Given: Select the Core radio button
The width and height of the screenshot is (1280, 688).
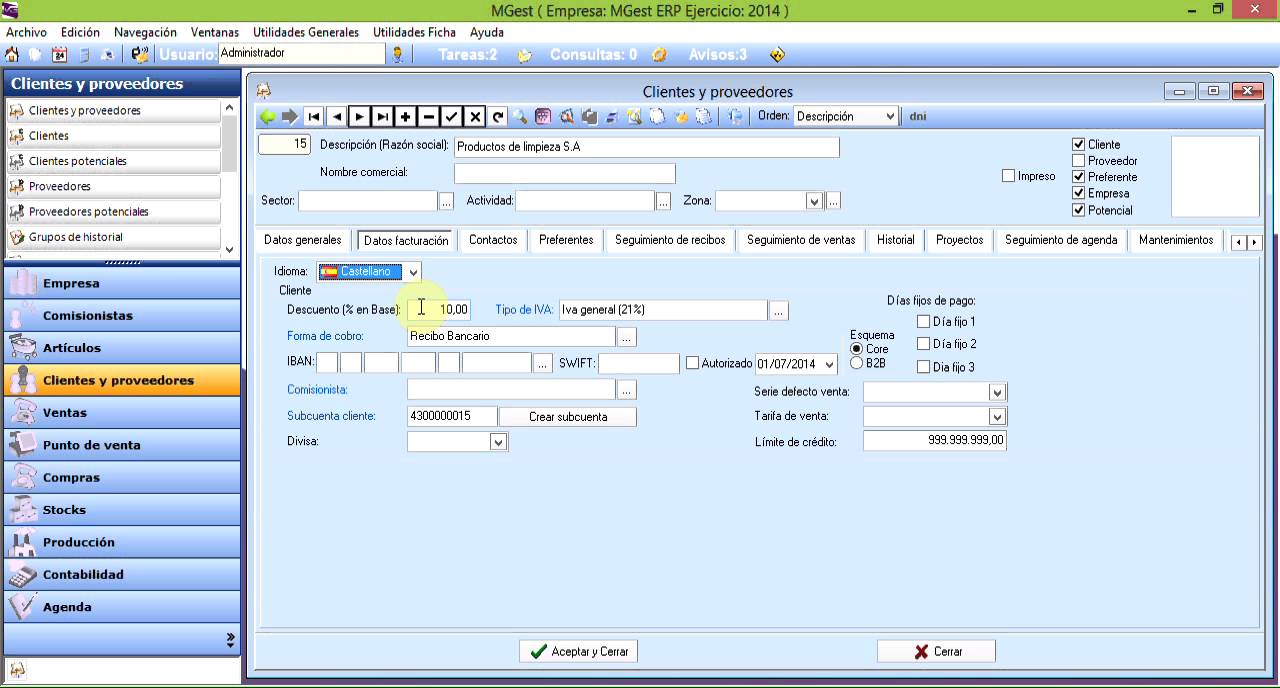Looking at the screenshot, I should coord(856,348).
